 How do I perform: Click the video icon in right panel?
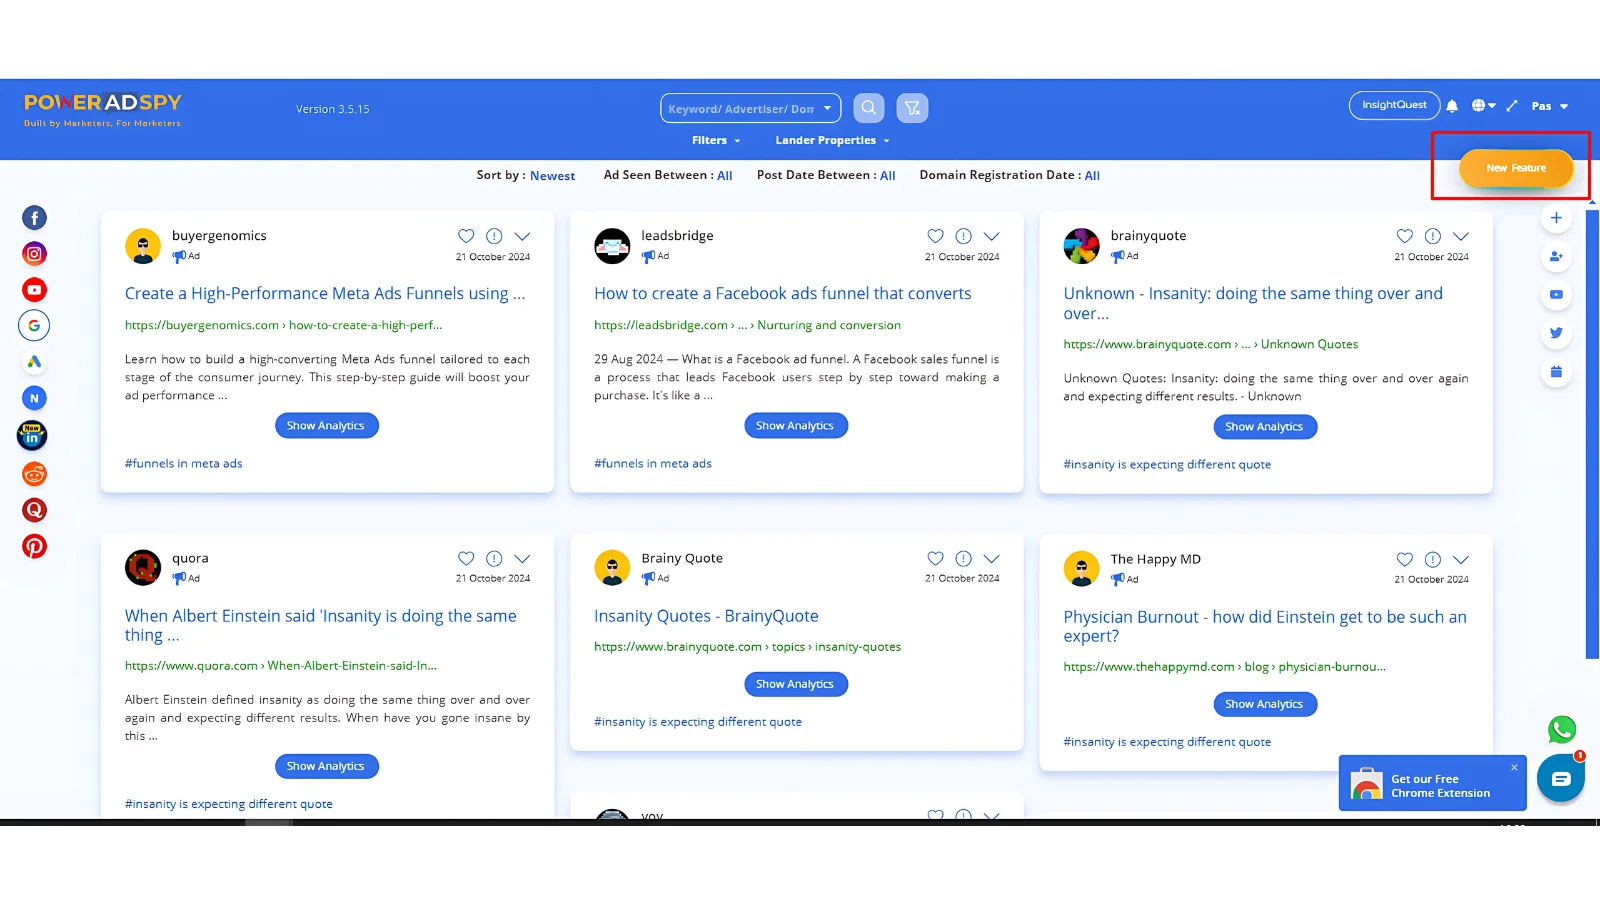(x=1556, y=295)
